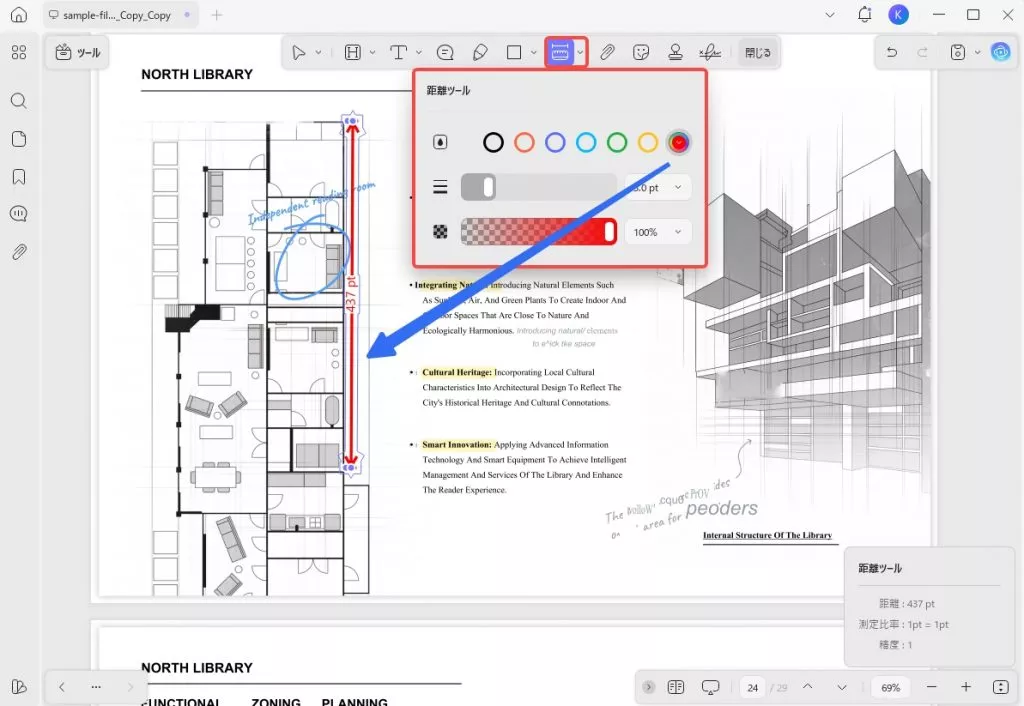Click the ツール tools button

[78, 52]
